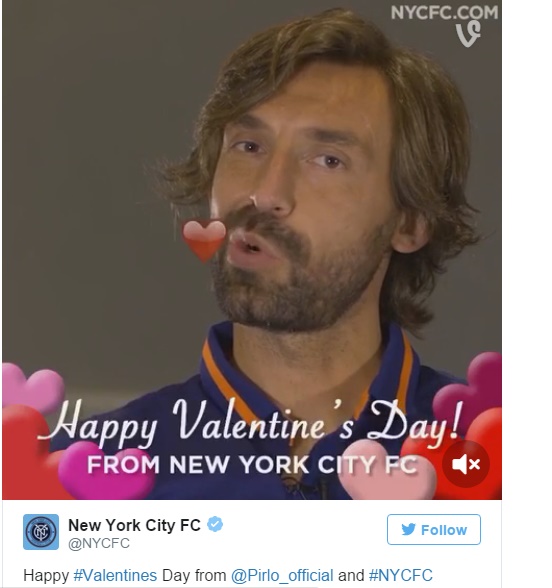The image size is (552, 588).
Task: Click the red heart emoji near the lips
Action: pos(204,241)
